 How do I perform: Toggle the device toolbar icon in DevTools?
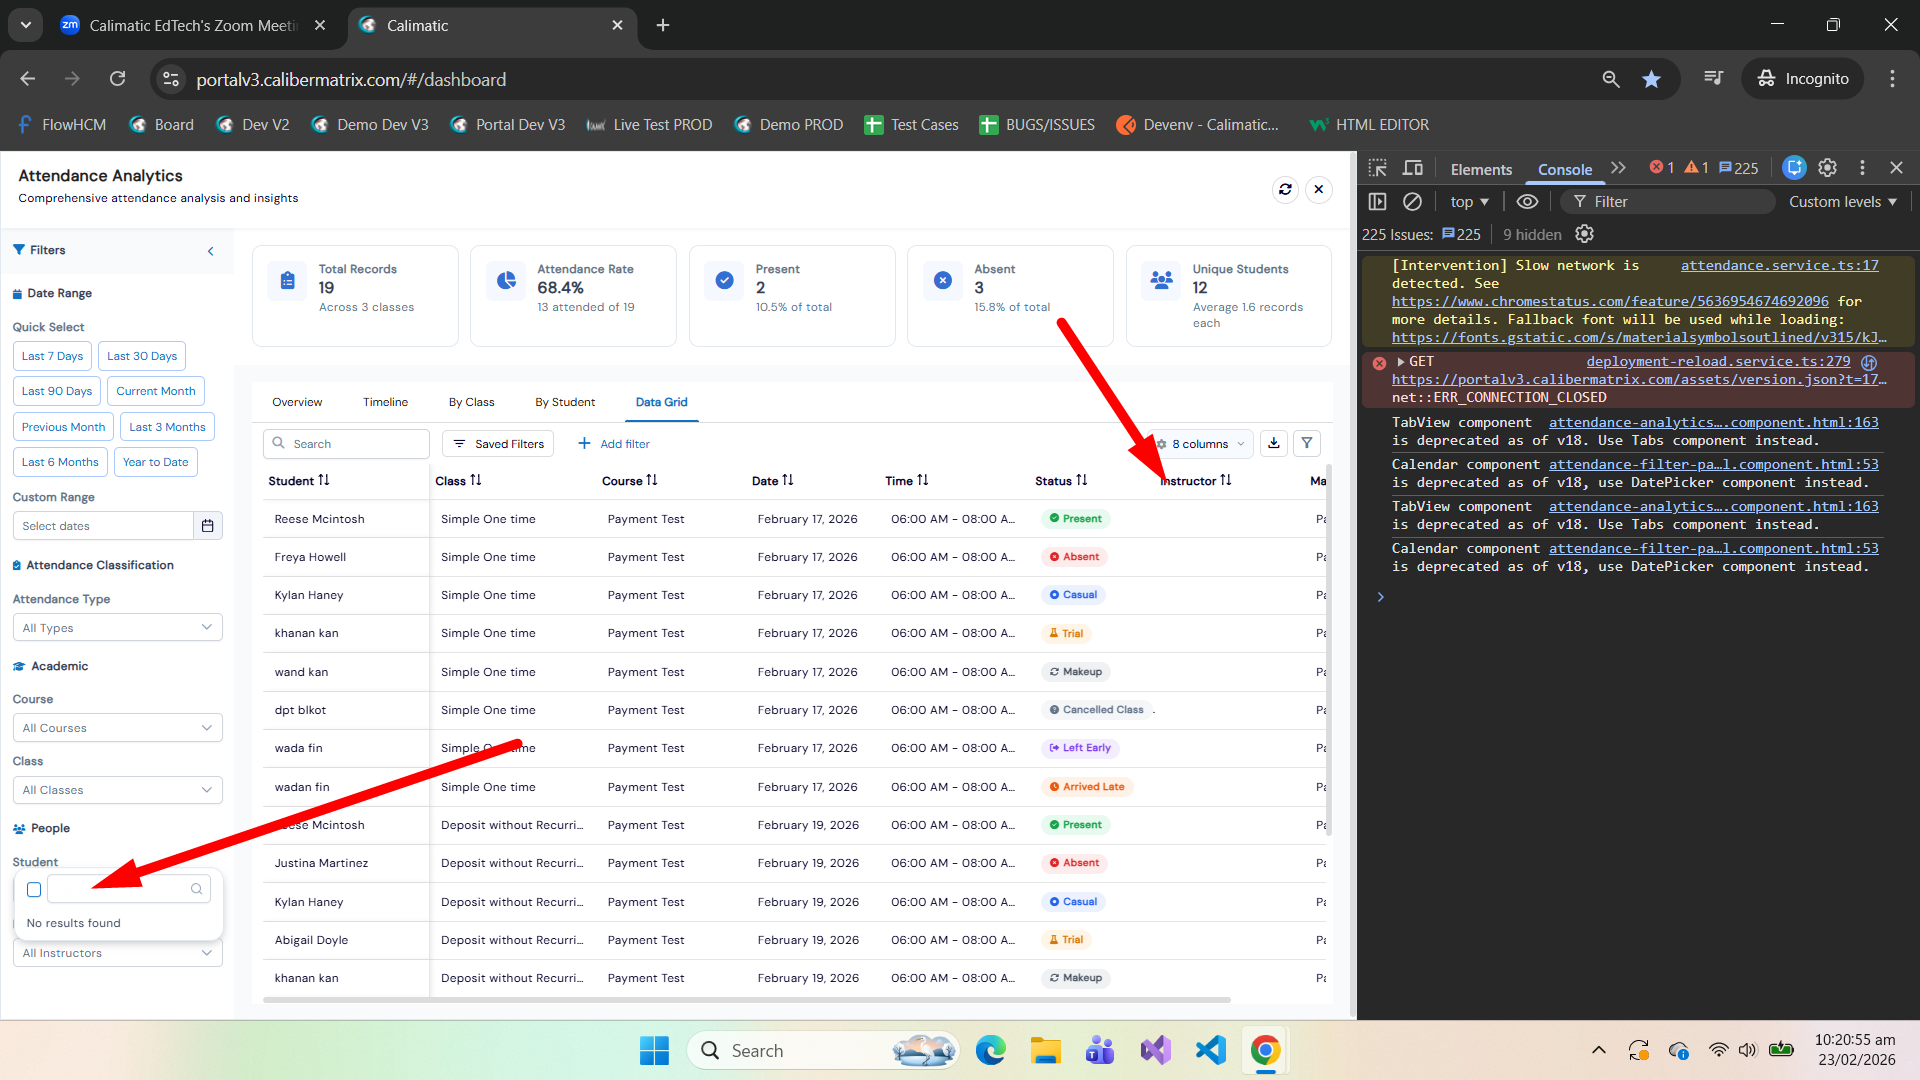[1413, 168]
